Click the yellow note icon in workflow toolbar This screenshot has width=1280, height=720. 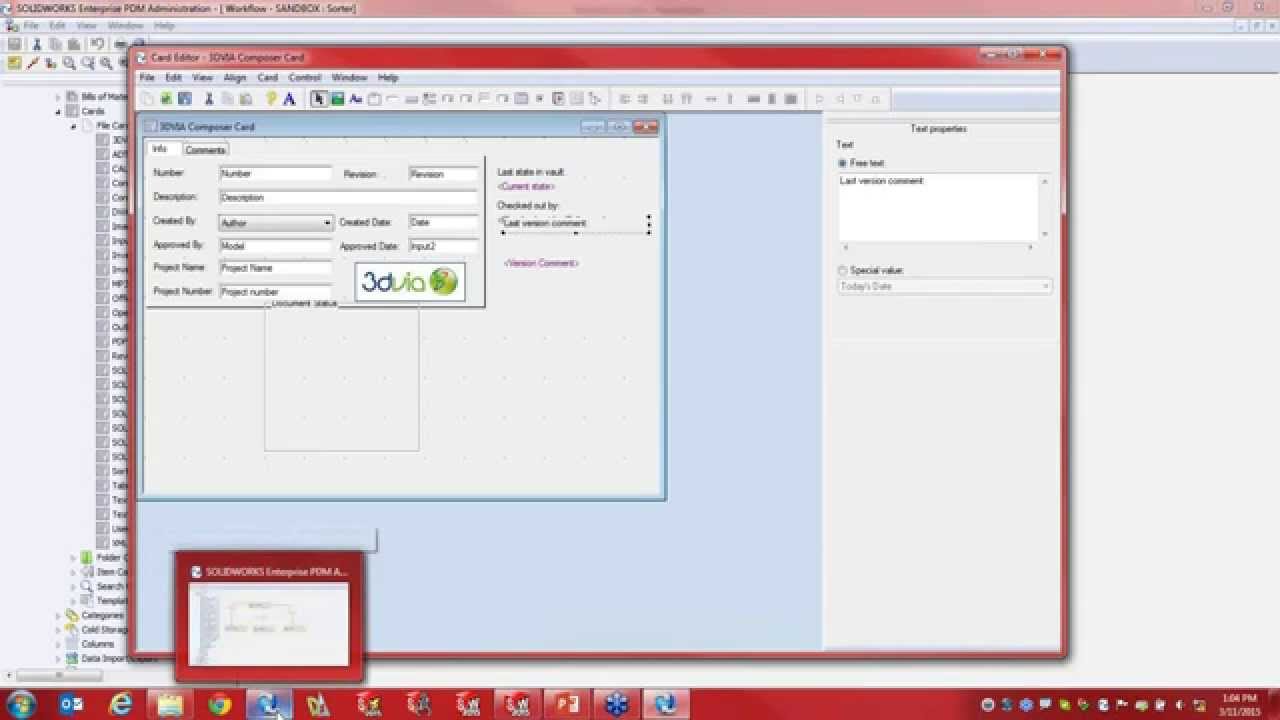click(x=14, y=63)
